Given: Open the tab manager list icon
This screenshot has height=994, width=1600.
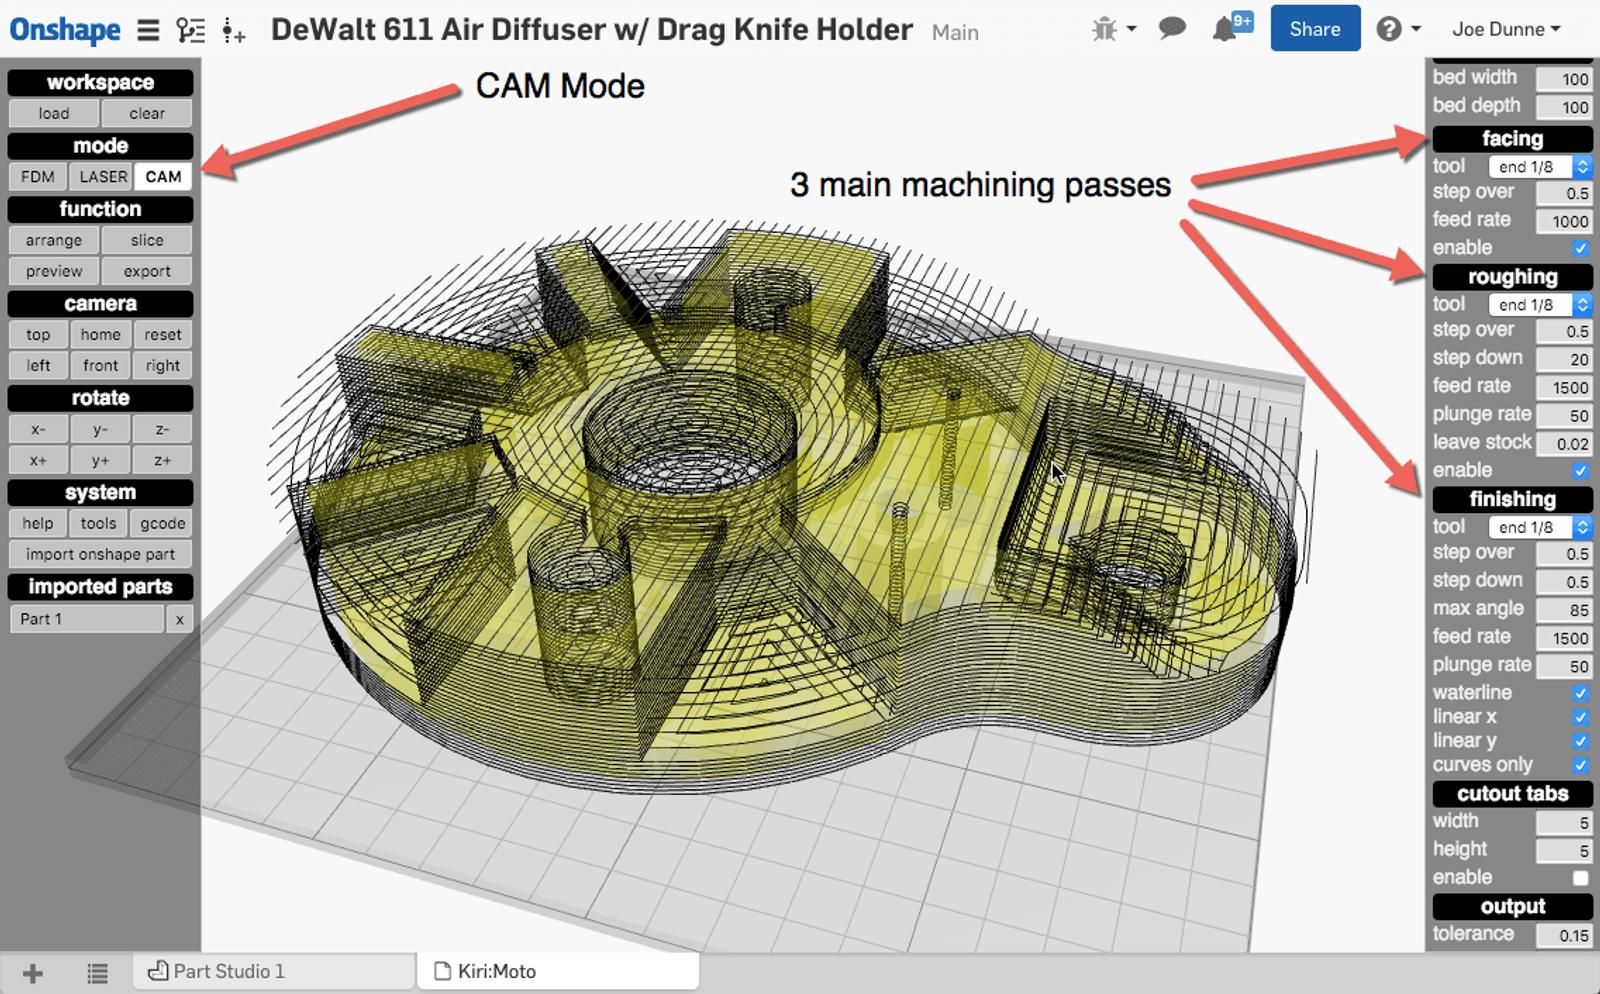Looking at the screenshot, I should coord(97,972).
